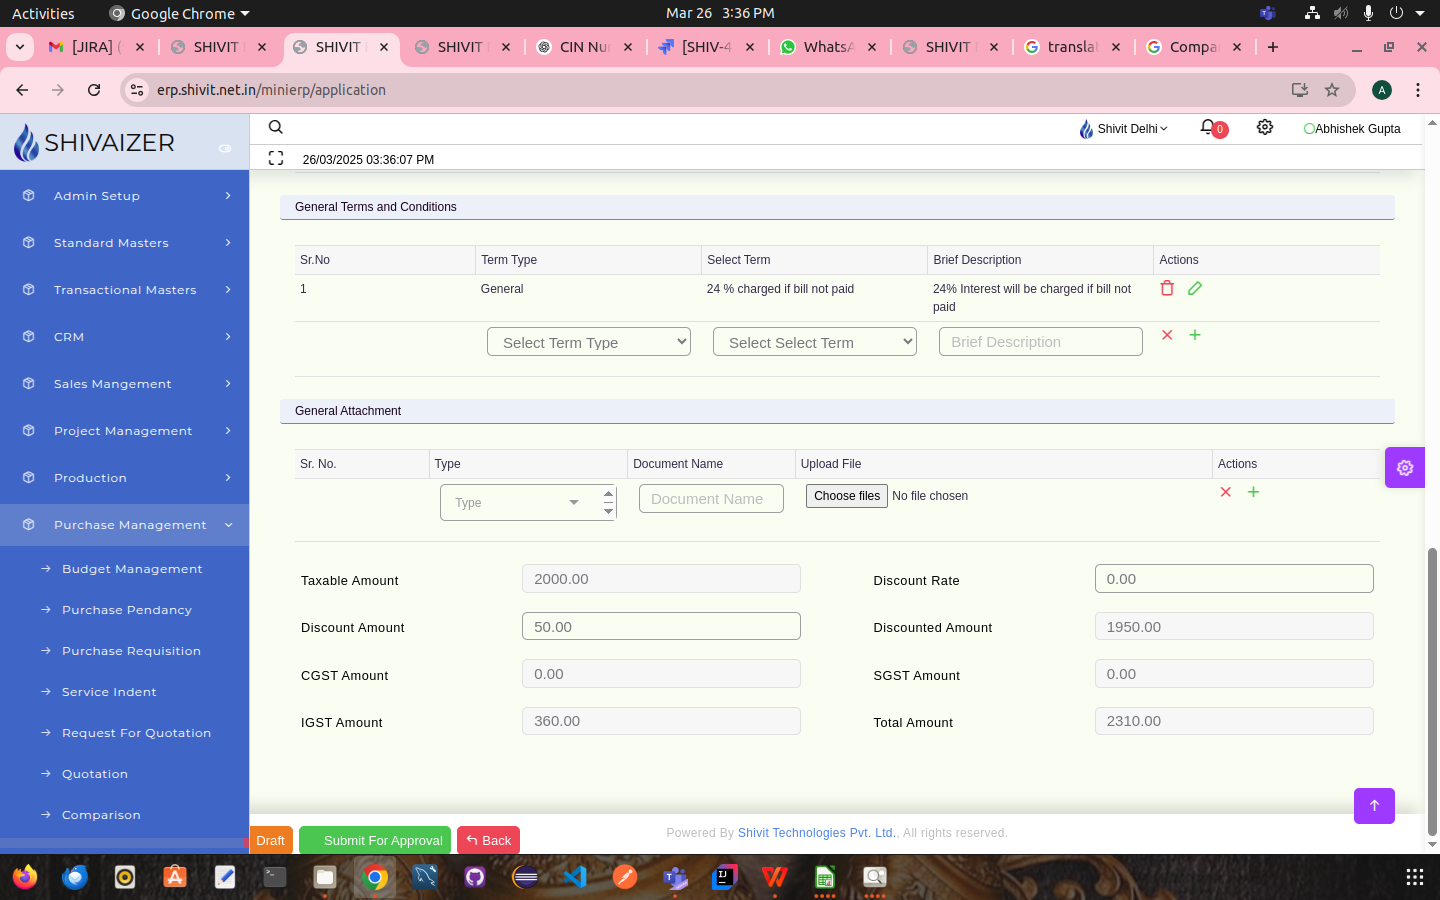Viewport: 1440px width, 900px height.
Task: Toggle the sidebar collapse switch
Action: click(x=225, y=148)
